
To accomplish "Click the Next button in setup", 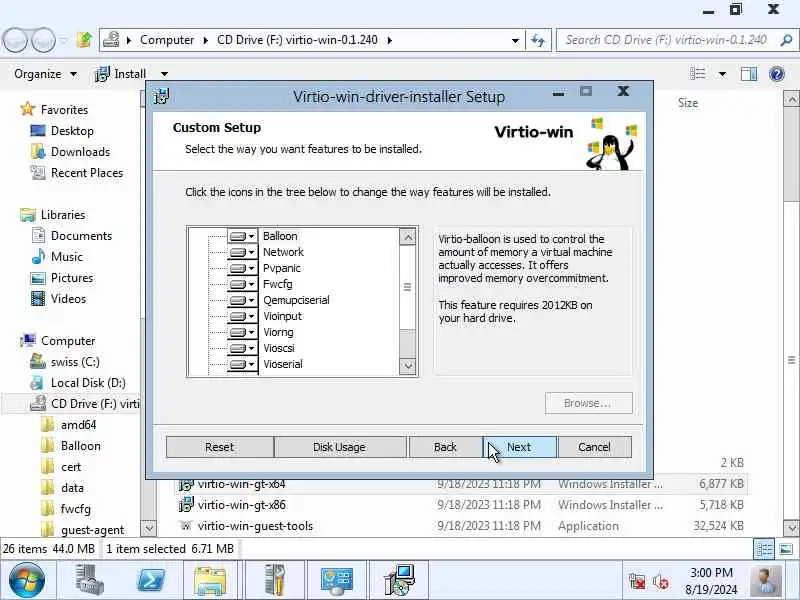I will (519, 447).
